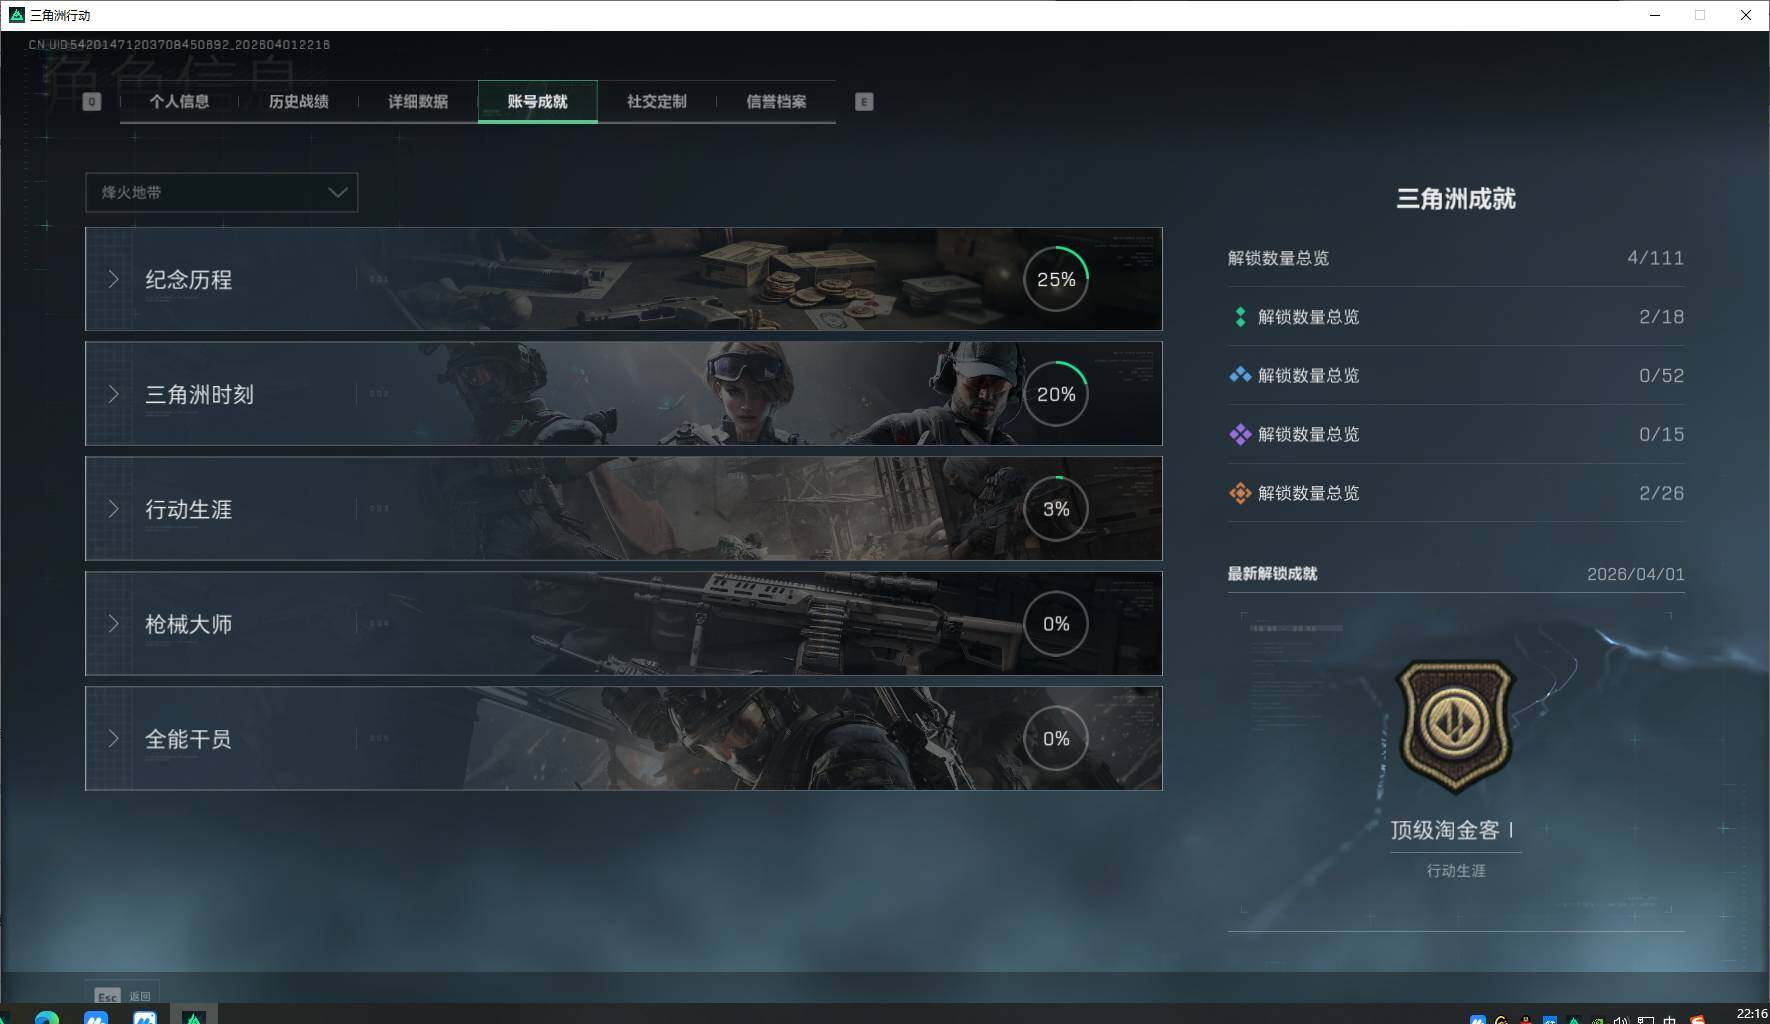This screenshot has height=1024, width=1770.
Task: Click the 25% progress ring on 纪念历程
Action: pos(1057,279)
